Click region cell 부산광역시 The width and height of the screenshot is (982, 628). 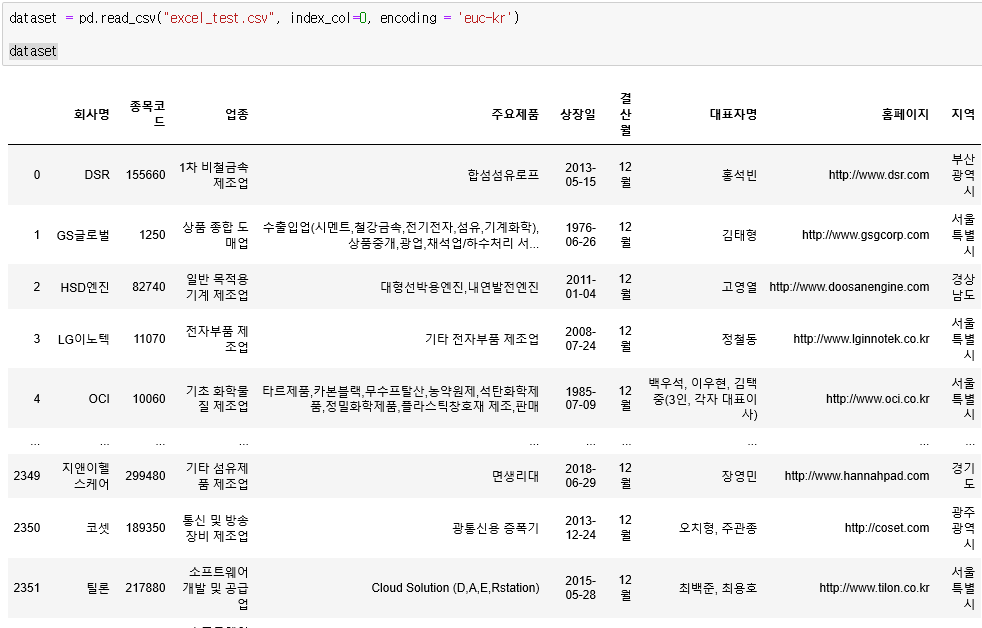click(x=963, y=175)
